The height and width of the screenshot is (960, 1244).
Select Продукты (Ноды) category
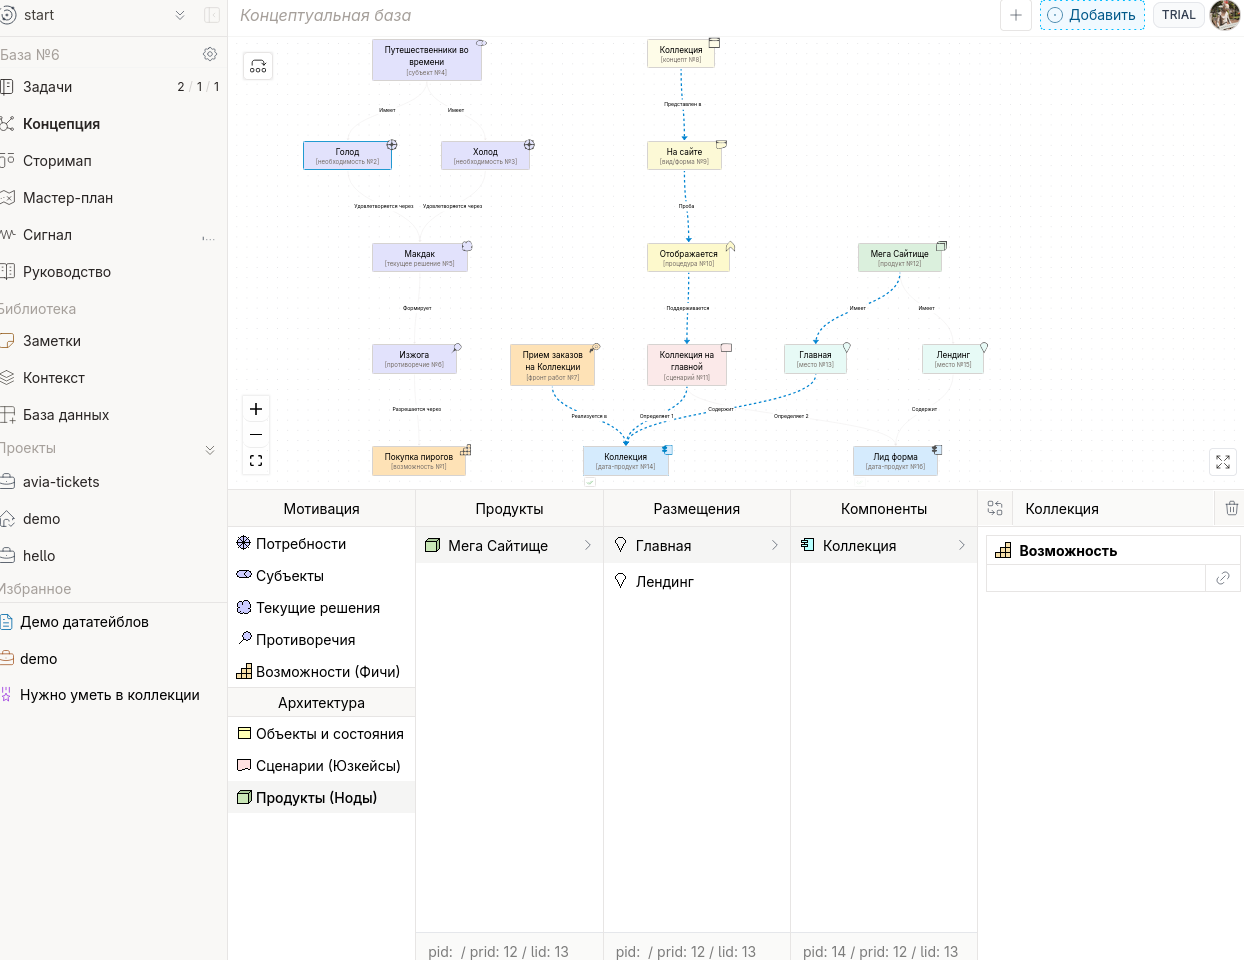316,797
